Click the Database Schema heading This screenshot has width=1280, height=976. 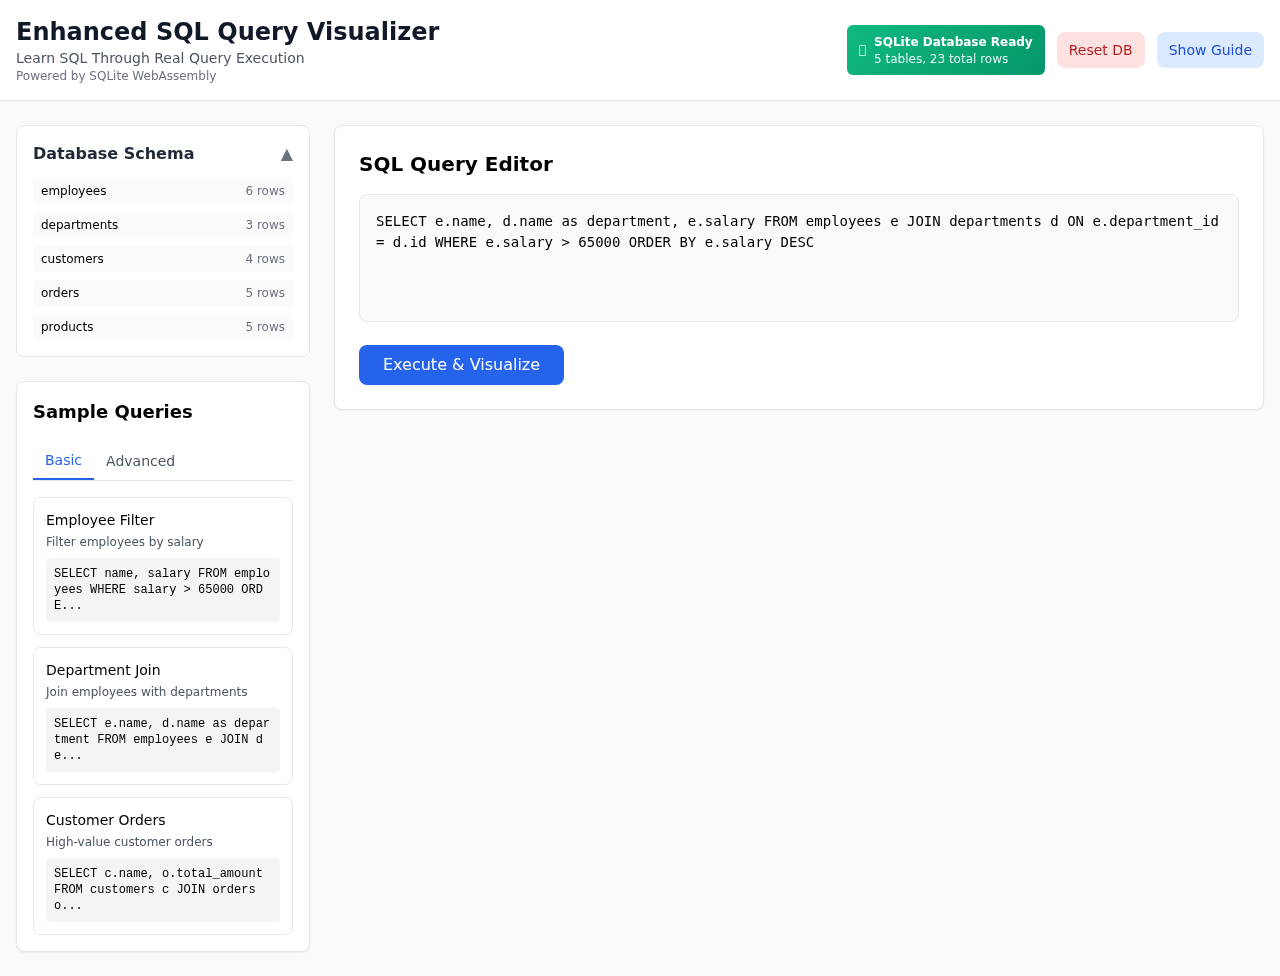(113, 153)
